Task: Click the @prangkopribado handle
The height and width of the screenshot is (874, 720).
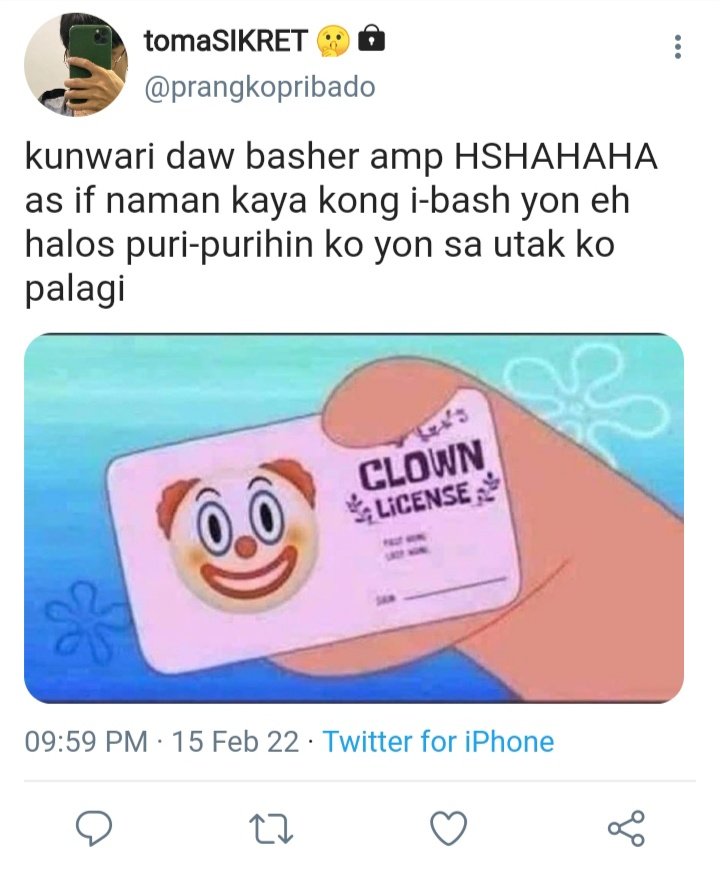Action: click(x=260, y=88)
